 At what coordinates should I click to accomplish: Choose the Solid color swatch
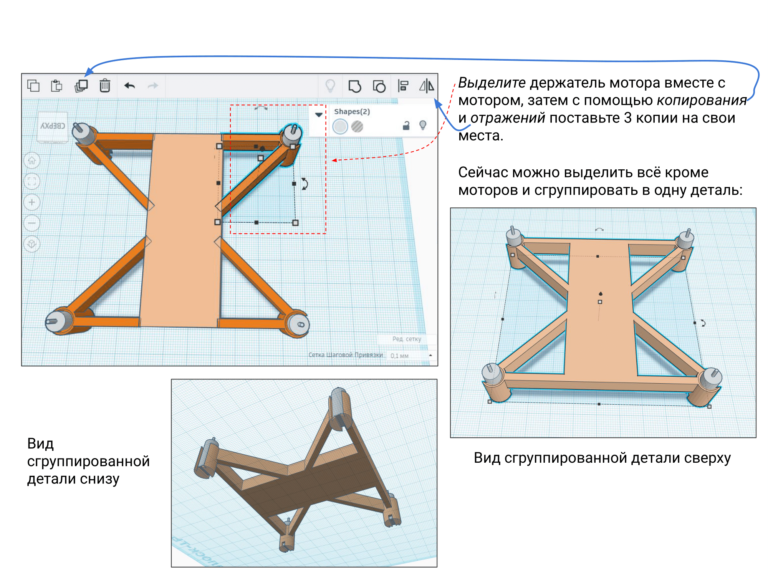point(340,127)
